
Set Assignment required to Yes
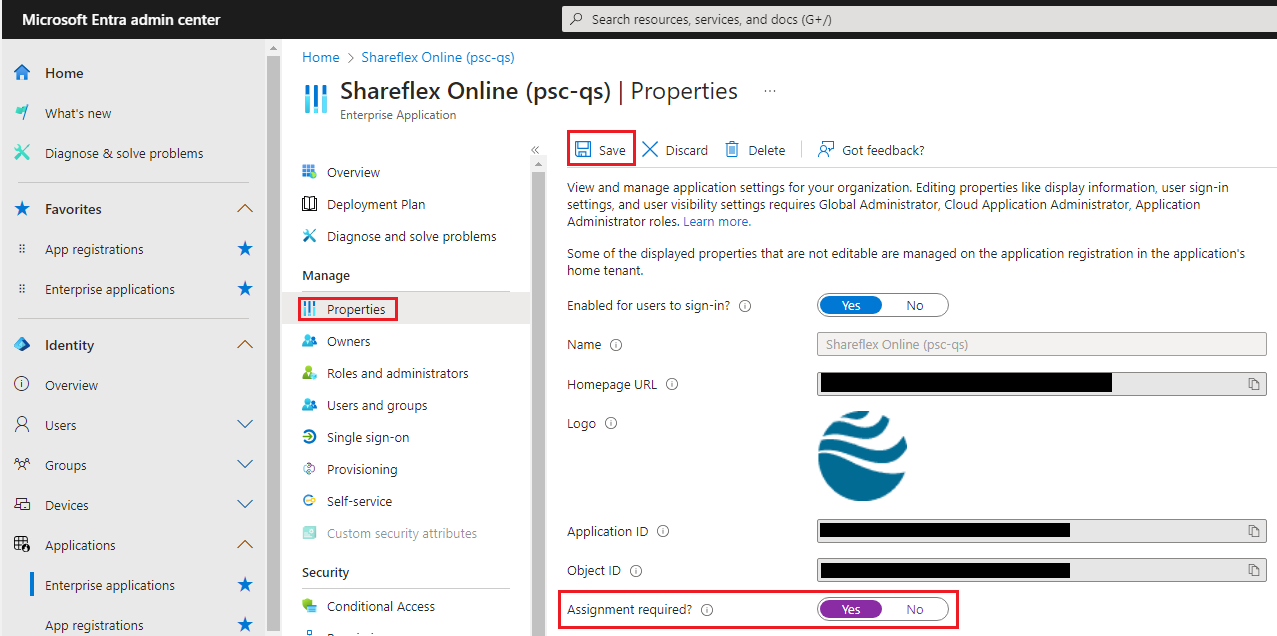click(851, 609)
